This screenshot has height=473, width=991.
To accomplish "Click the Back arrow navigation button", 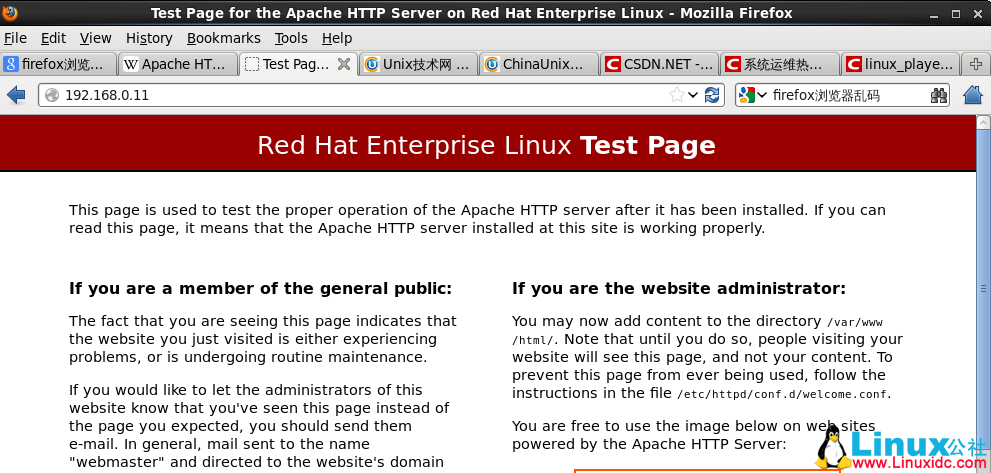I will (15, 95).
